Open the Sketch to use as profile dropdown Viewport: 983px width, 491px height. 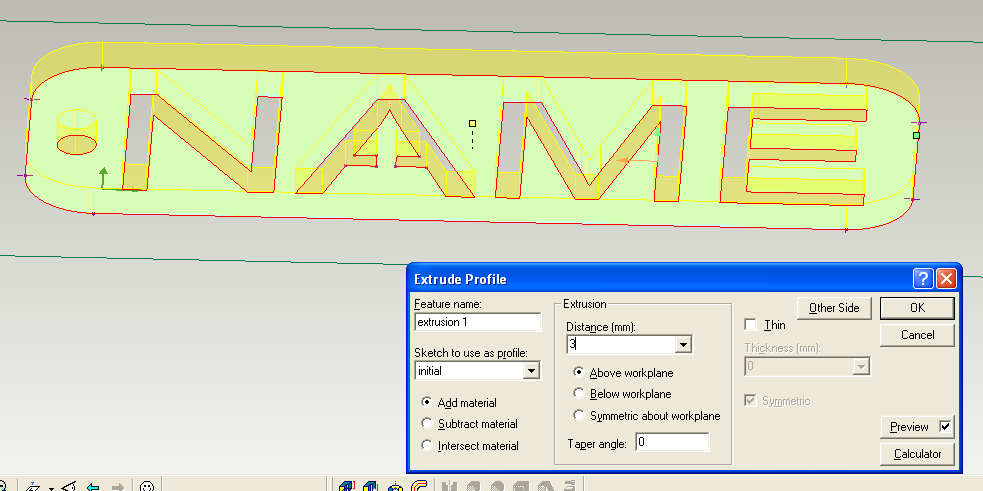tap(531, 371)
